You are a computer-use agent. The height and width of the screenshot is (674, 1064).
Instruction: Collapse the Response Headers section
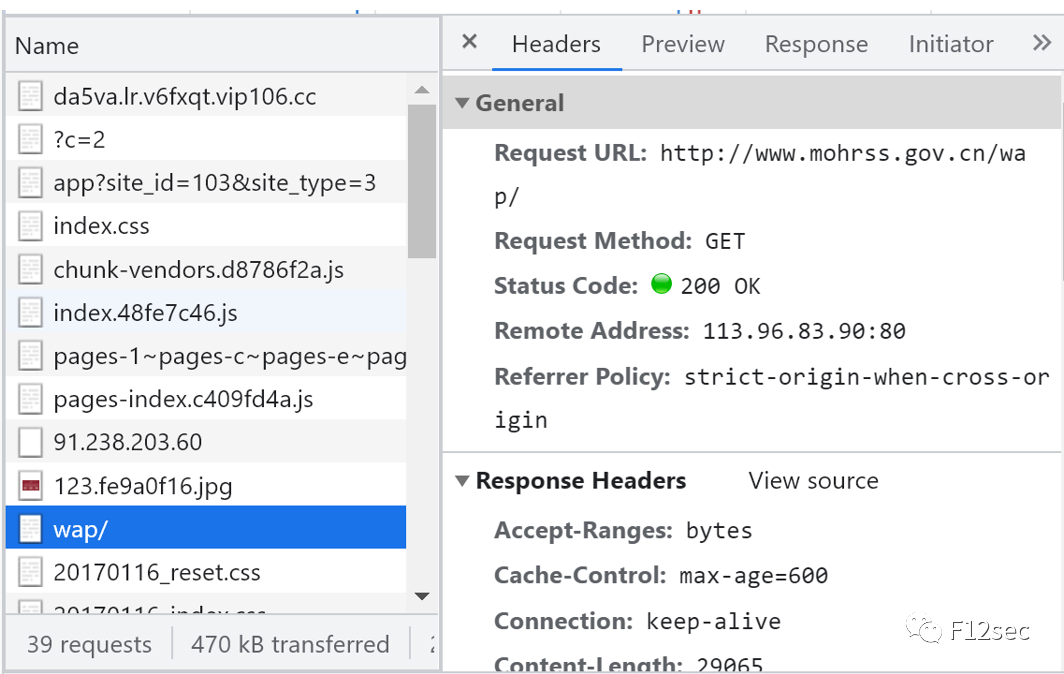coord(462,481)
